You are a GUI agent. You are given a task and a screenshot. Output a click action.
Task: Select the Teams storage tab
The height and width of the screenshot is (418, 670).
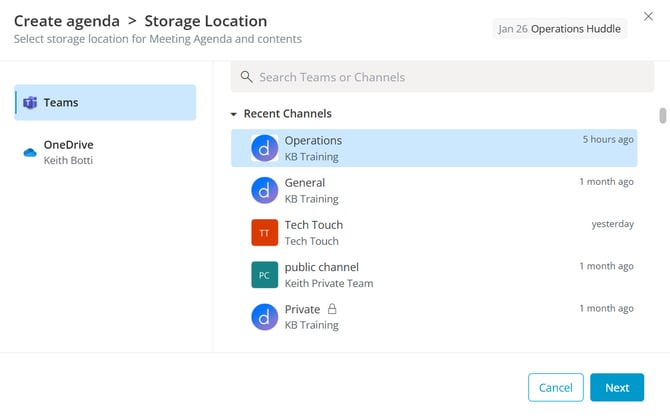pyautogui.click(x=105, y=103)
